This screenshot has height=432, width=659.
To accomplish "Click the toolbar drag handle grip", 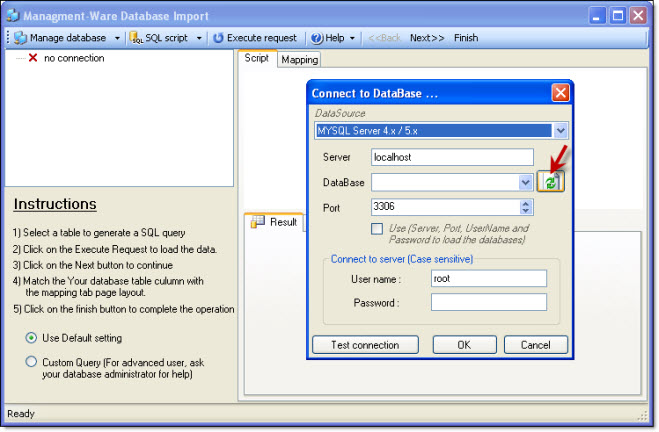I will coord(8,38).
